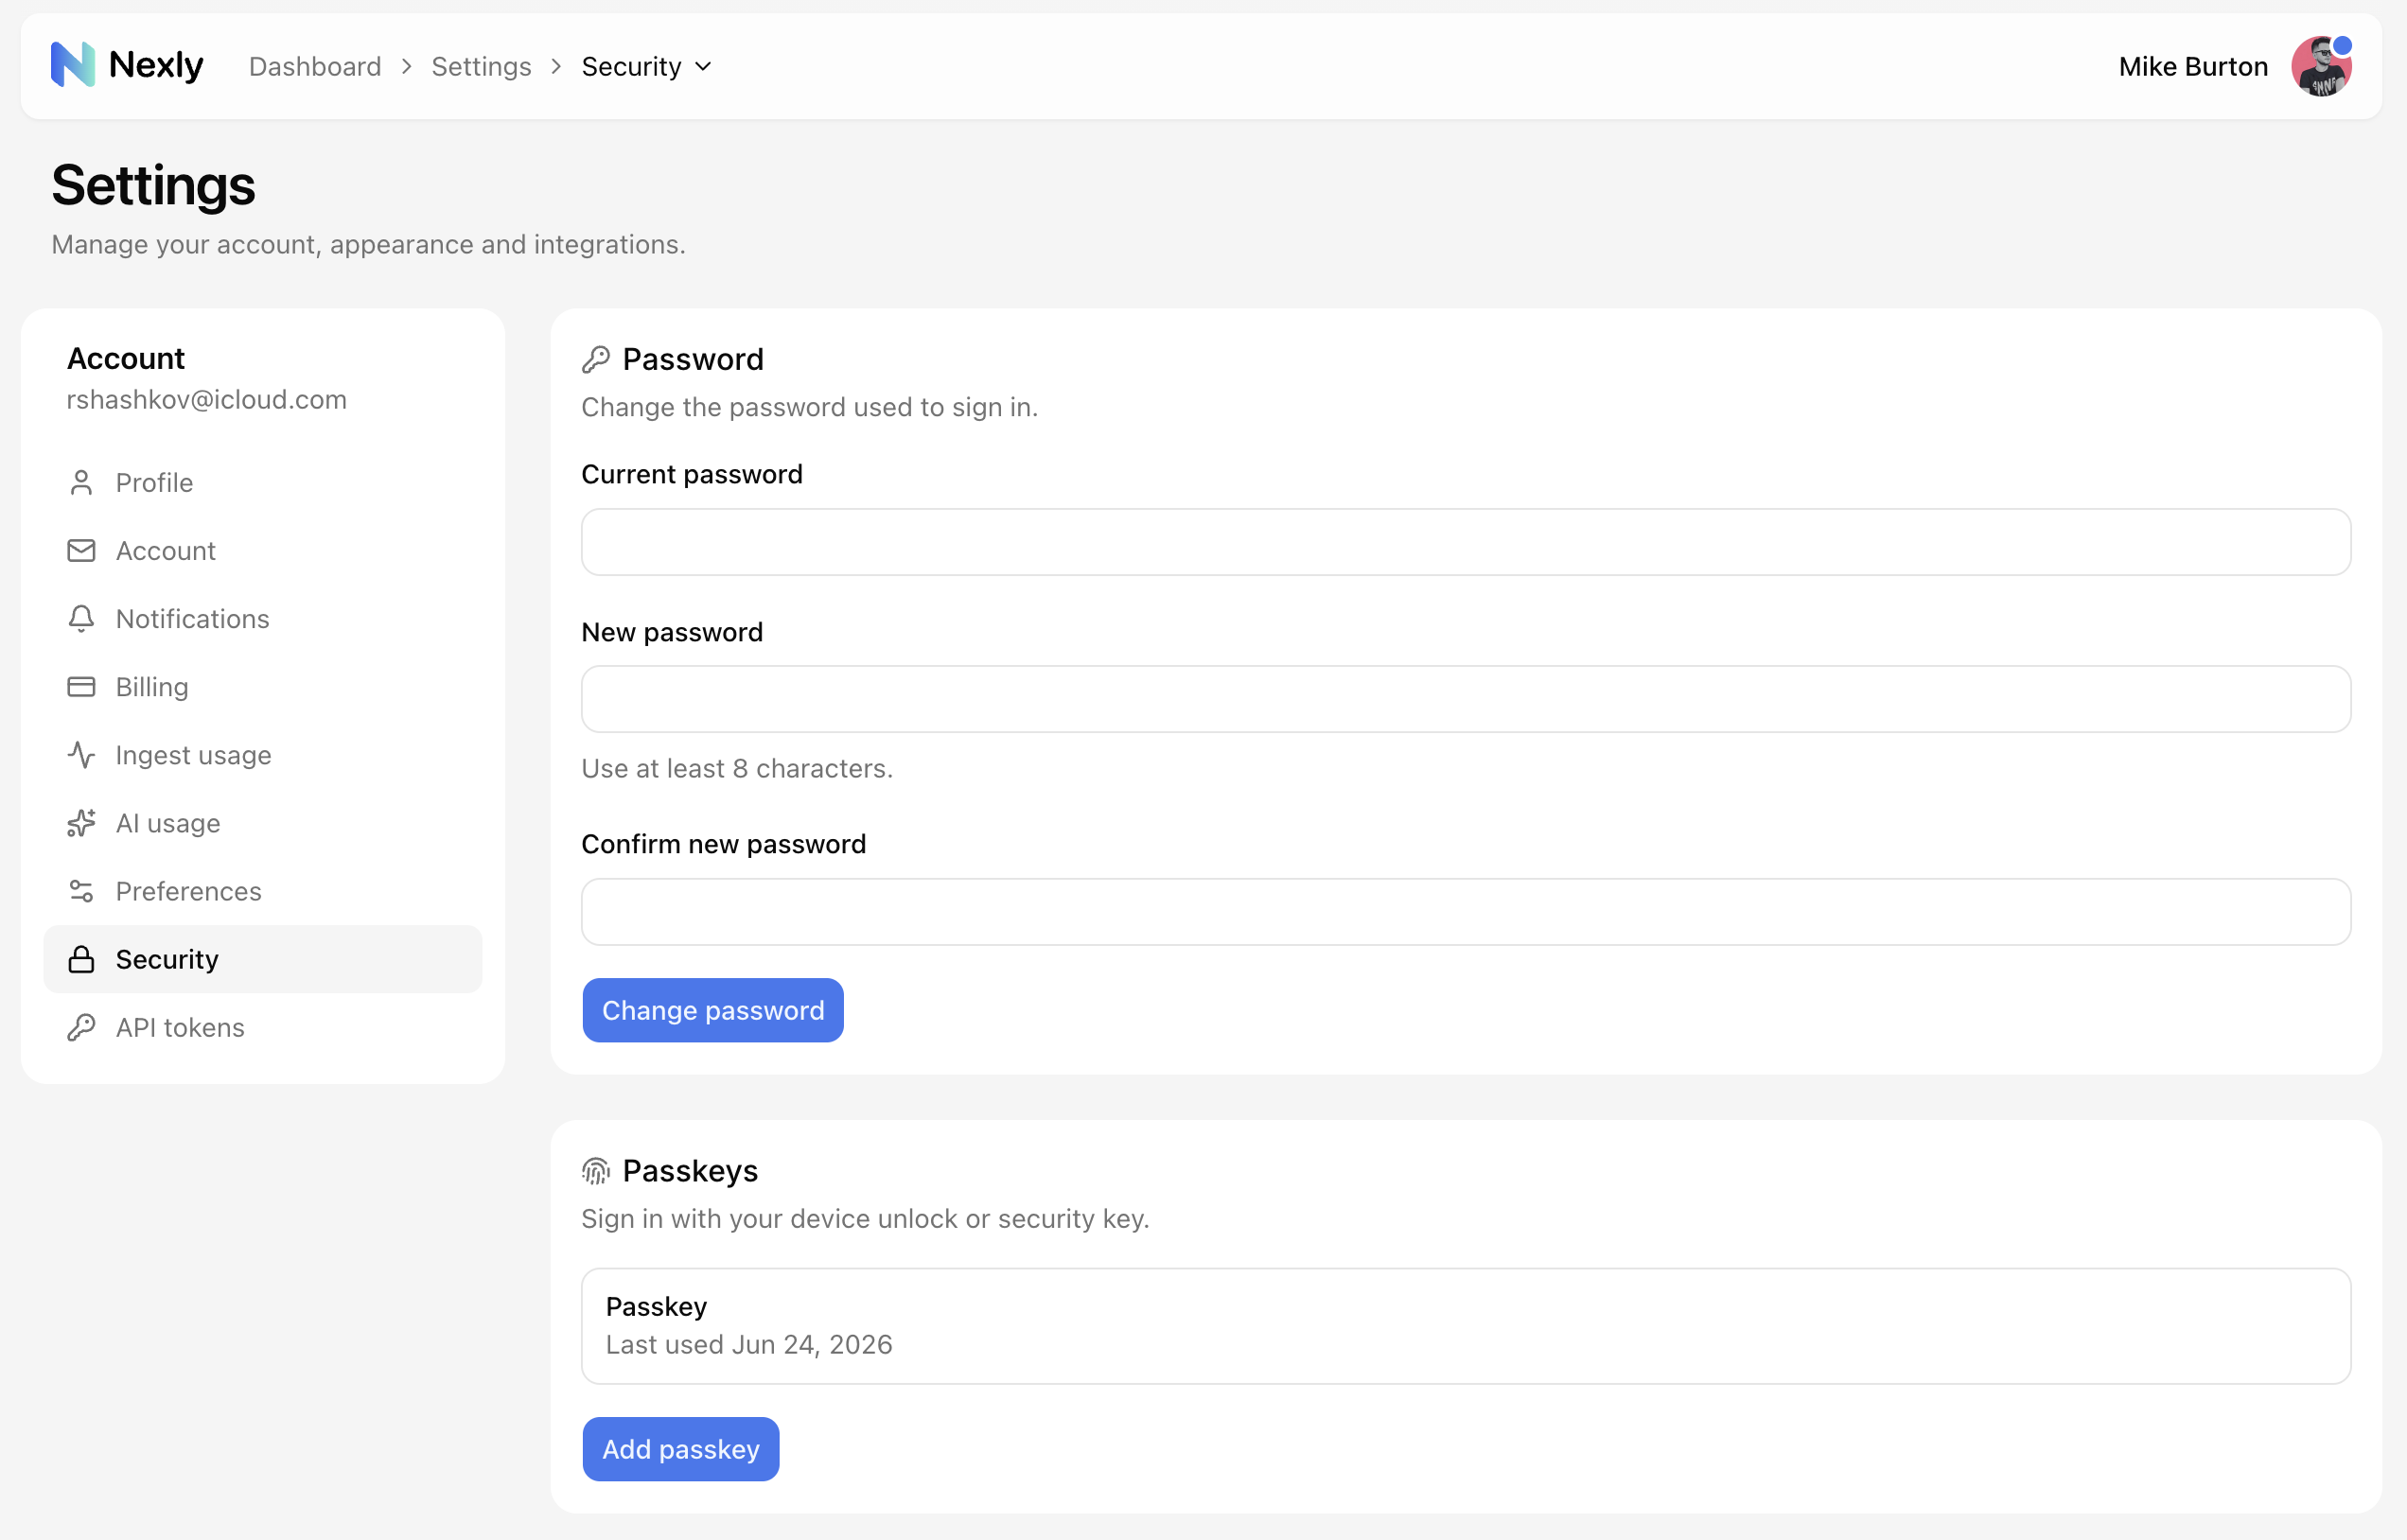Click the Password section heading
Viewport: 2407px width, 1540px height.
pyautogui.click(x=693, y=359)
